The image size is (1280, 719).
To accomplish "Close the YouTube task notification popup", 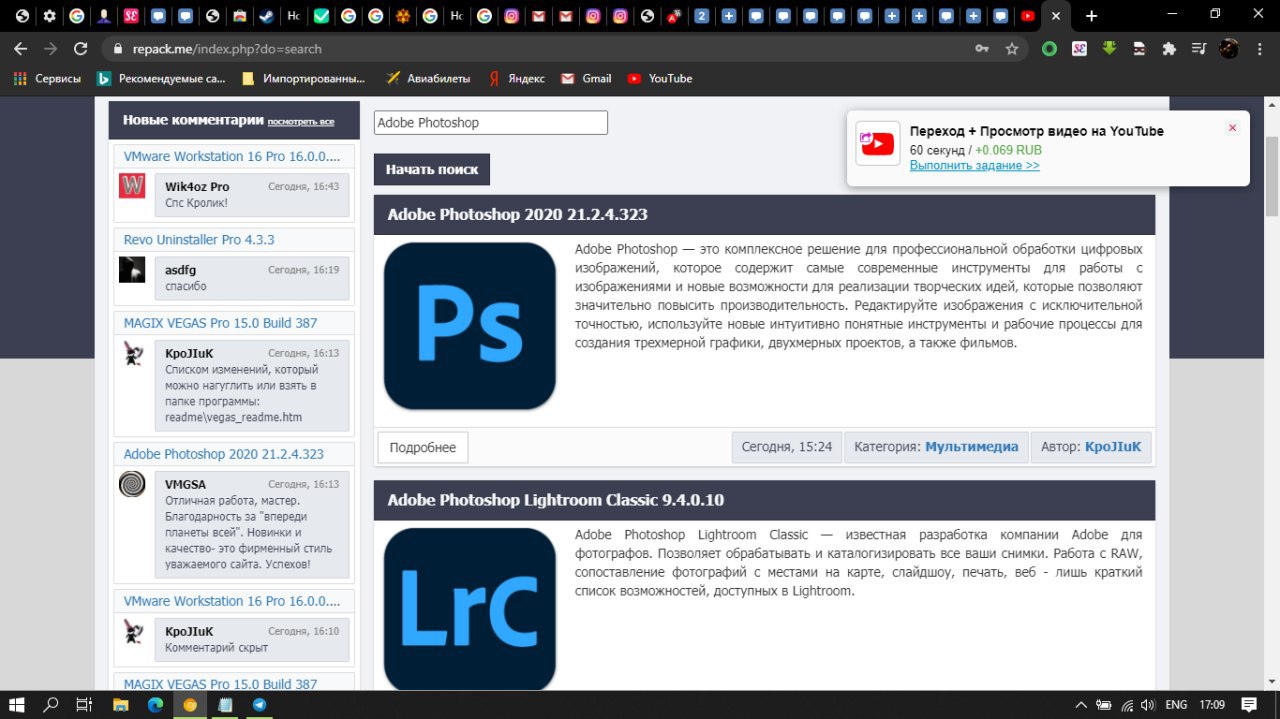I will click(x=1232, y=128).
